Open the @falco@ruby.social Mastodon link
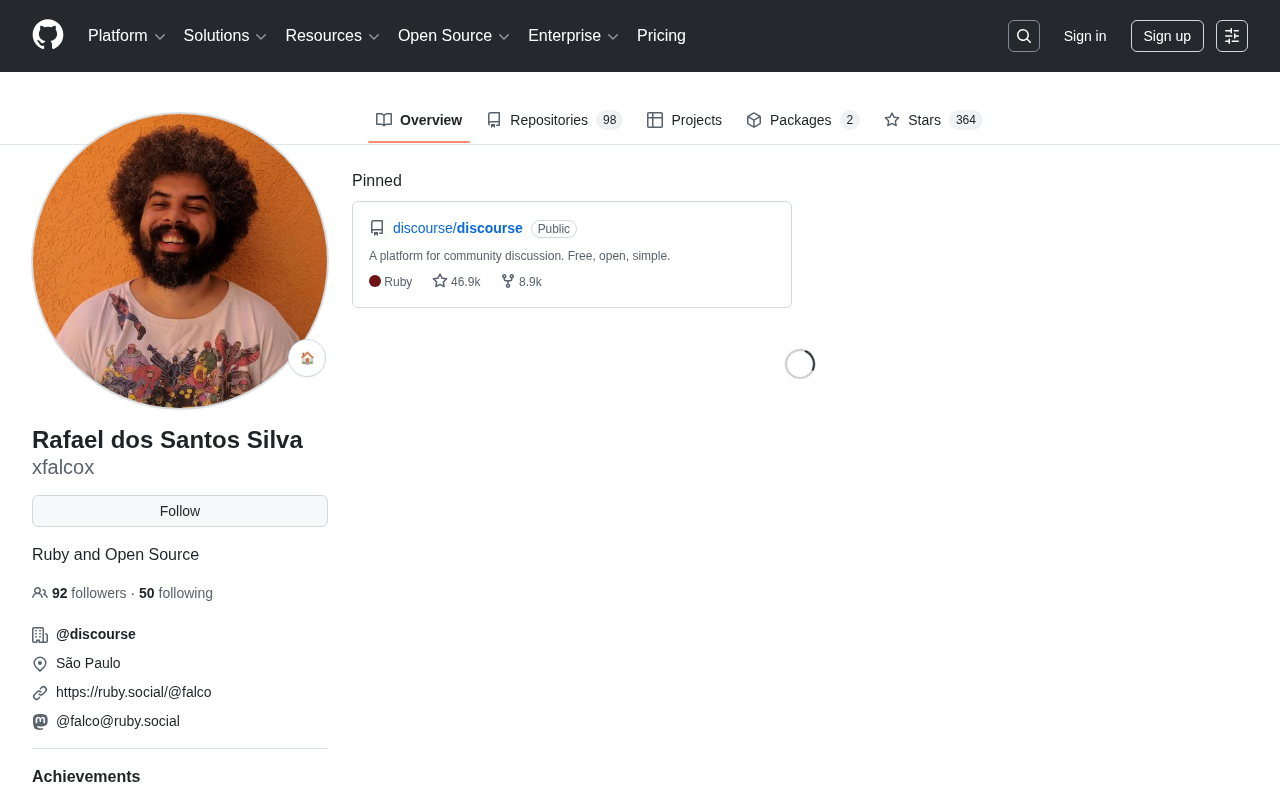The image size is (1280, 800). point(118,721)
